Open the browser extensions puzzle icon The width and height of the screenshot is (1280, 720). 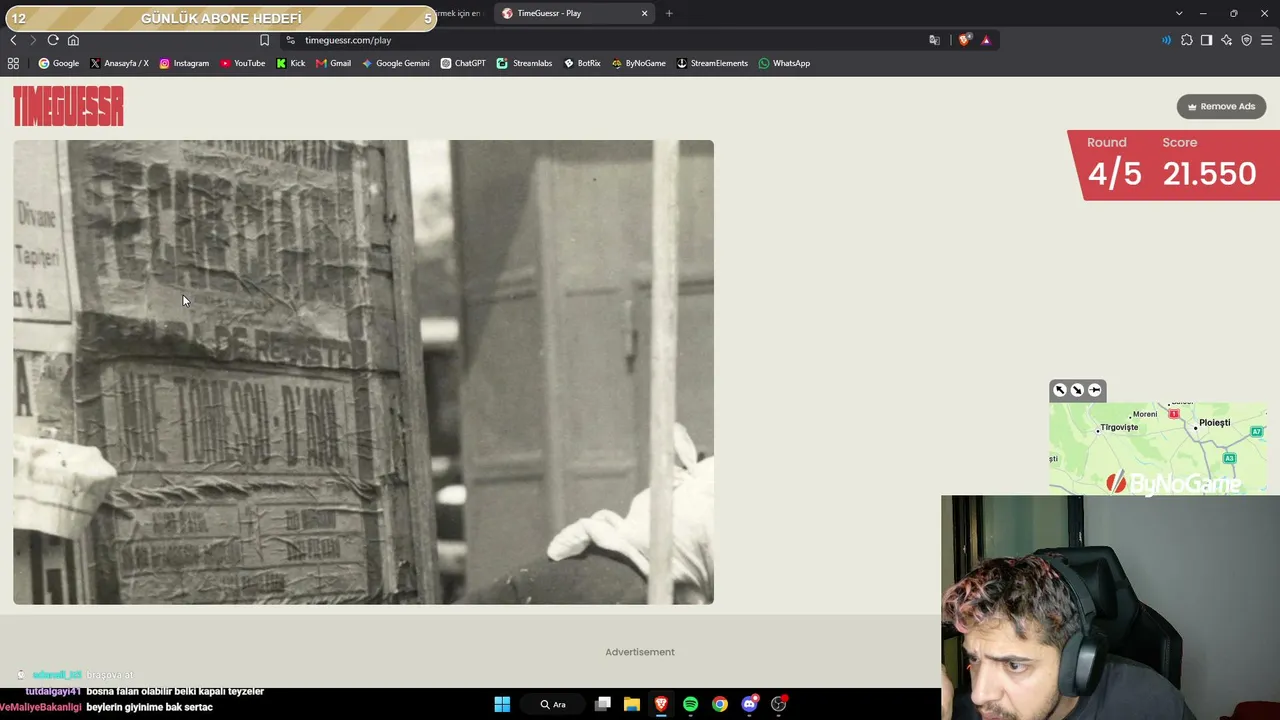(x=1187, y=40)
